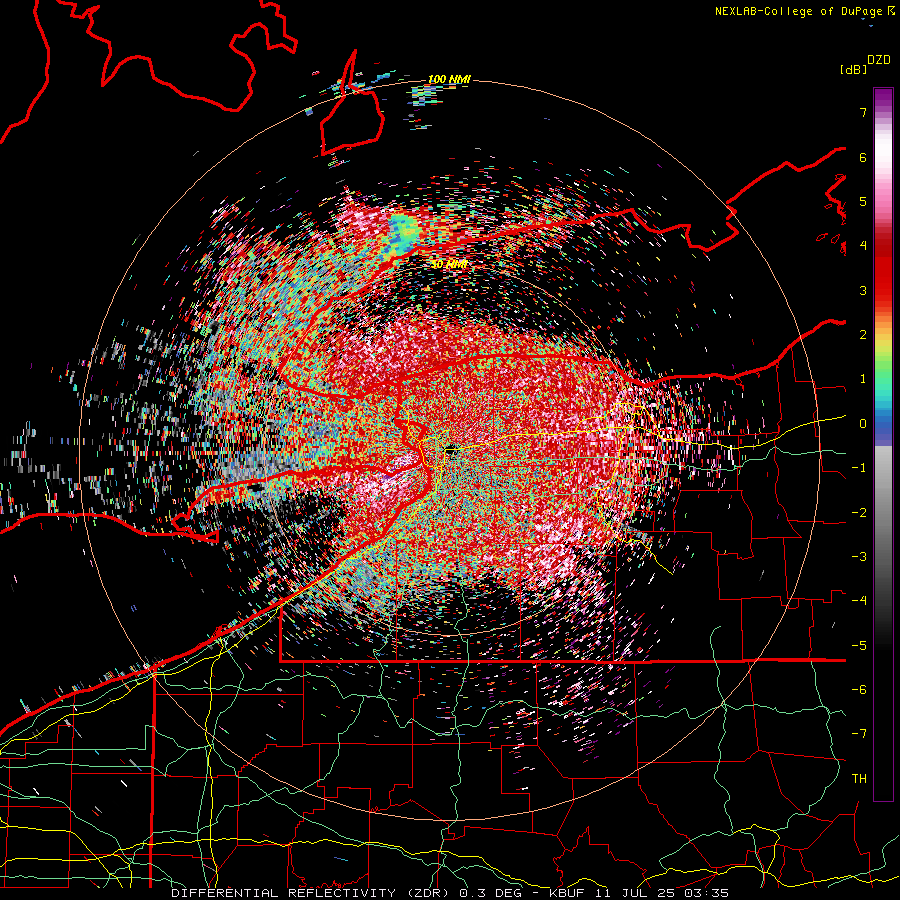Click the 5 tick label on the color scale
The width and height of the screenshot is (900, 900).
[863, 201]
